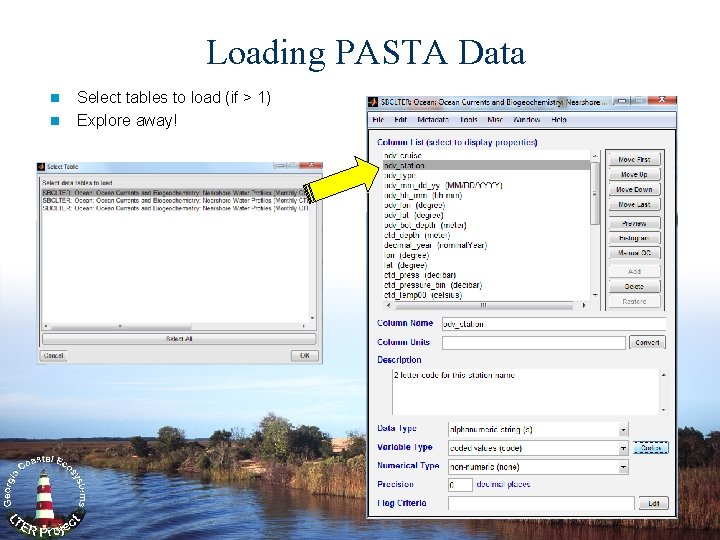The image size is (720, 540).
Task: Click the Move Down button
Action: pos(634,189)
